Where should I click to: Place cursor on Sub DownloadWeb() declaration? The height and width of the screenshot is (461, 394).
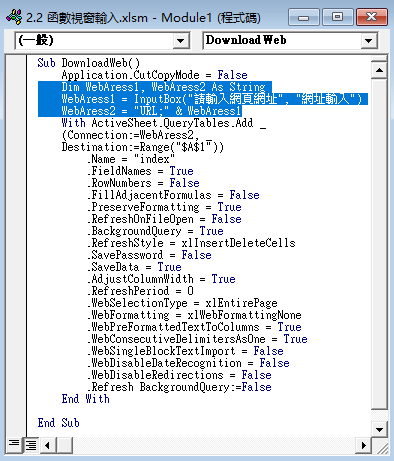pos(88,63)
